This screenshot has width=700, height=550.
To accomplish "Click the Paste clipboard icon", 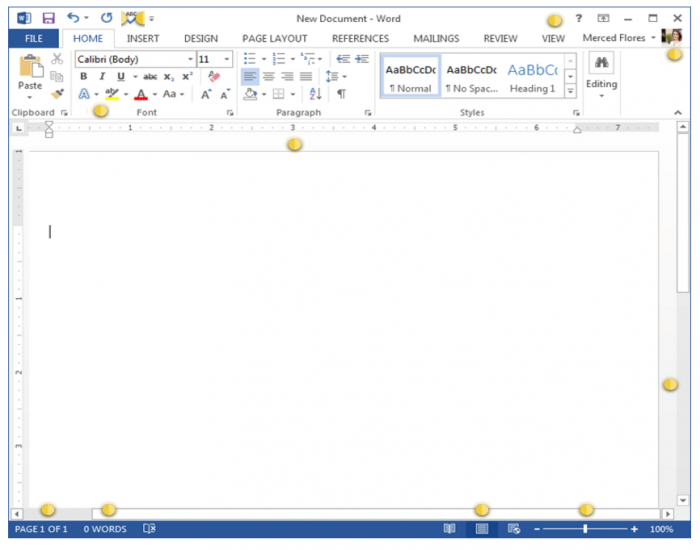I will [30, 66].
